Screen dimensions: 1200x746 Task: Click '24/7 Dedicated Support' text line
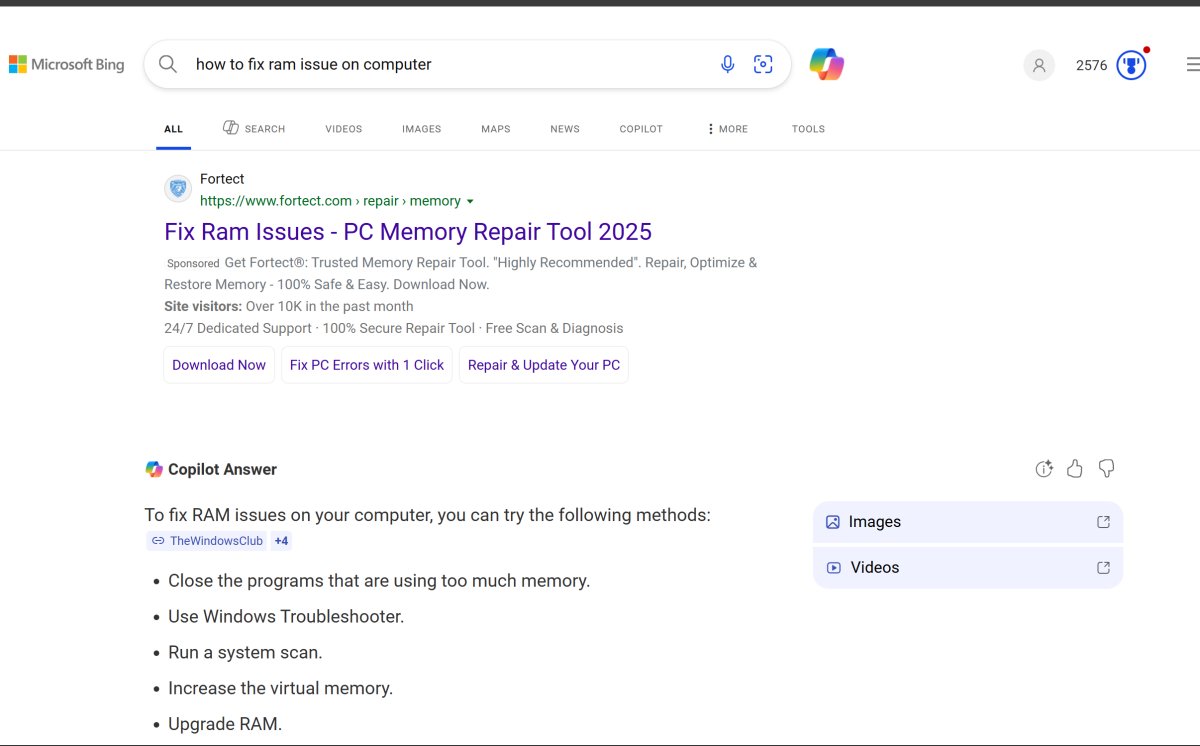coord(394,328)
